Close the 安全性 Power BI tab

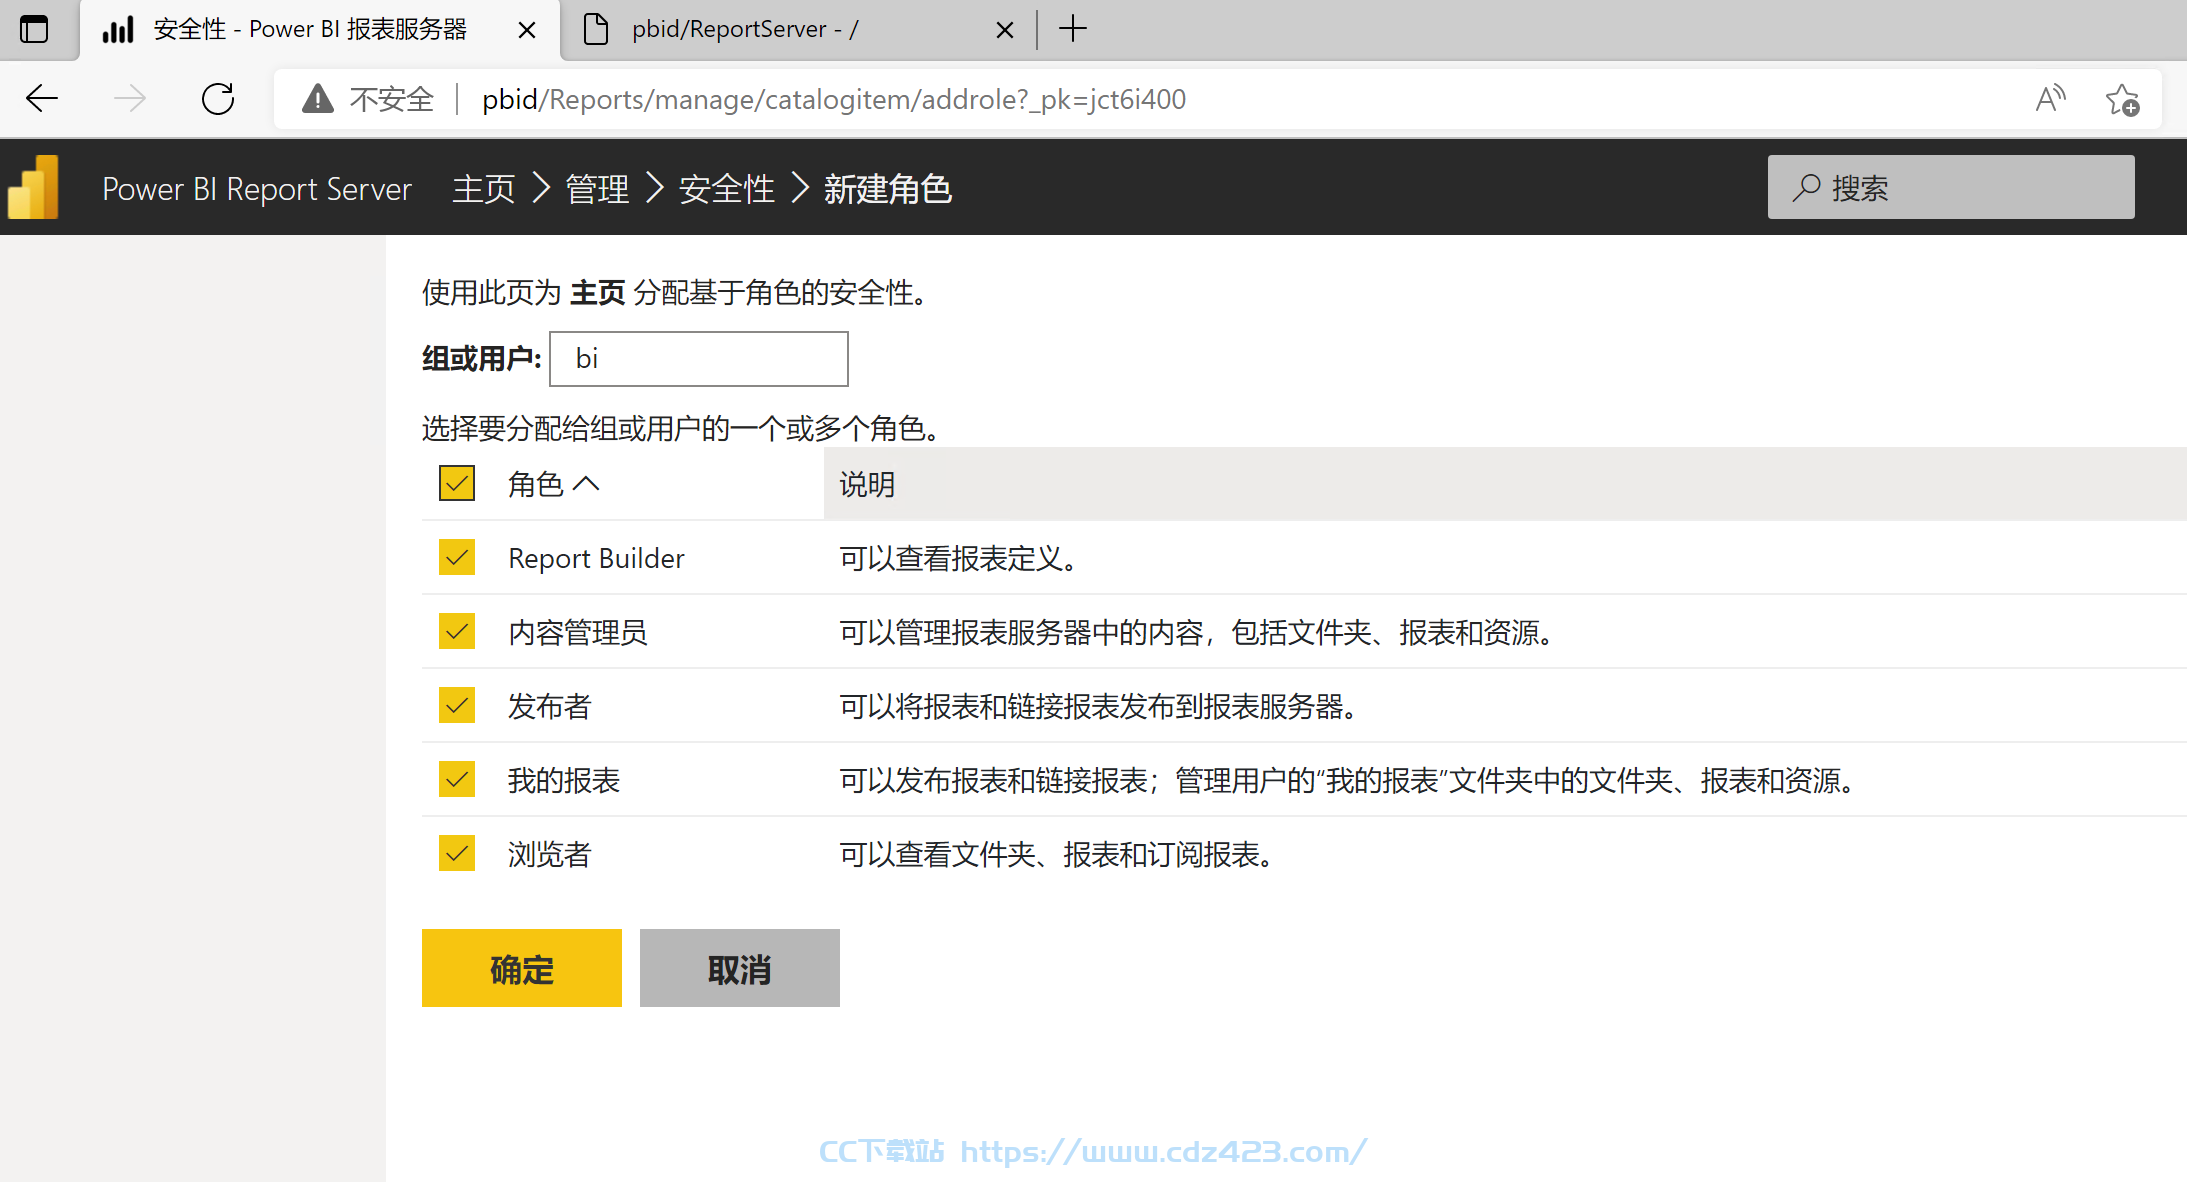(x=527, y=30)
